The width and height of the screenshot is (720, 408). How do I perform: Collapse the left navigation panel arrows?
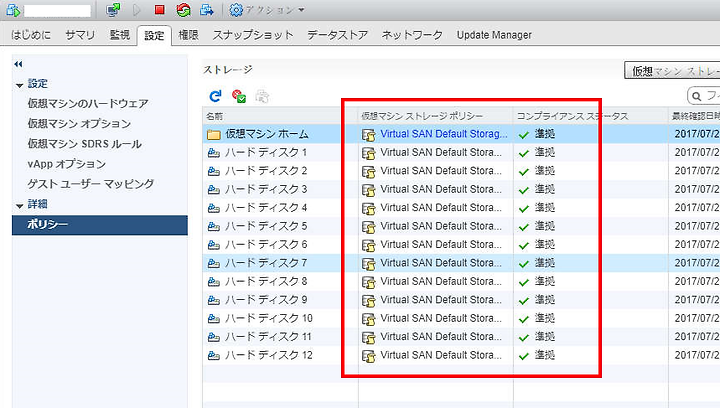pos(18,64)
